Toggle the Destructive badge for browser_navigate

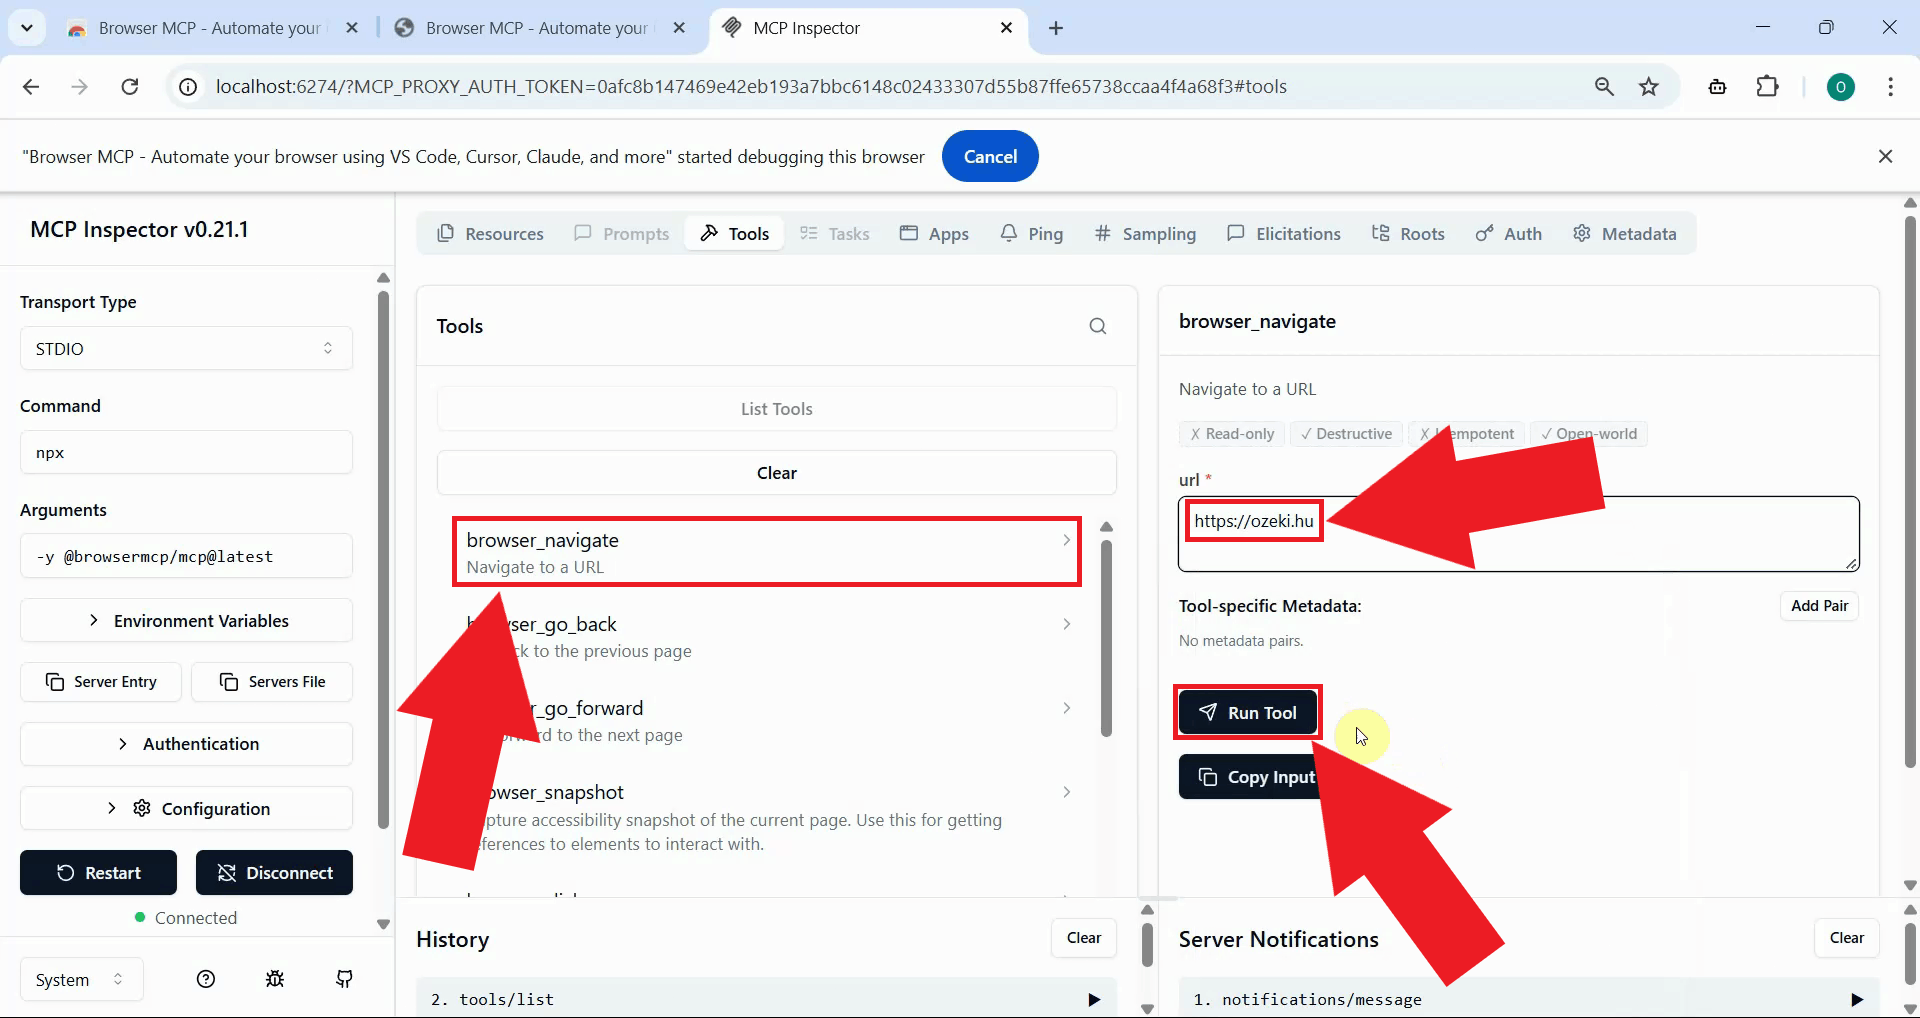coord(1346,433)
